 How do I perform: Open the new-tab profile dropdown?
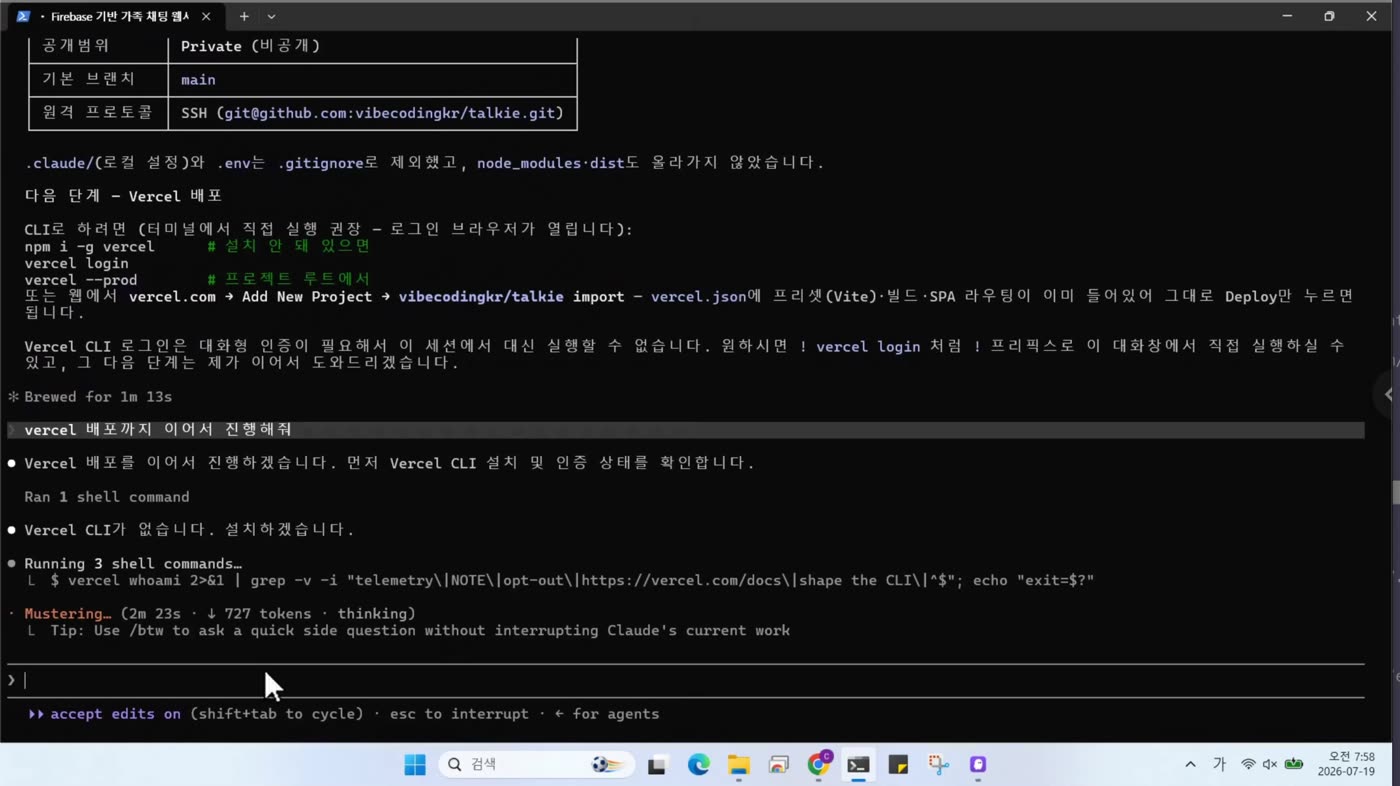(x=271, y=17)
